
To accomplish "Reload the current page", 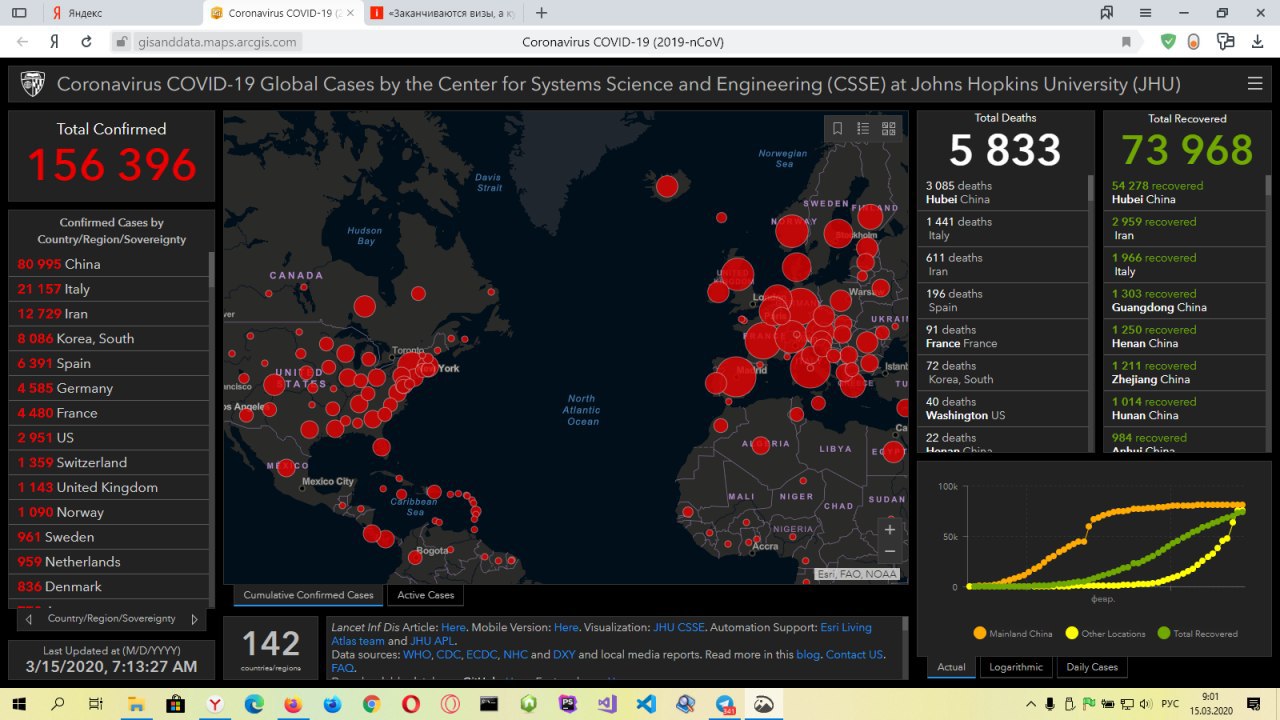I will tap(86, 42).
